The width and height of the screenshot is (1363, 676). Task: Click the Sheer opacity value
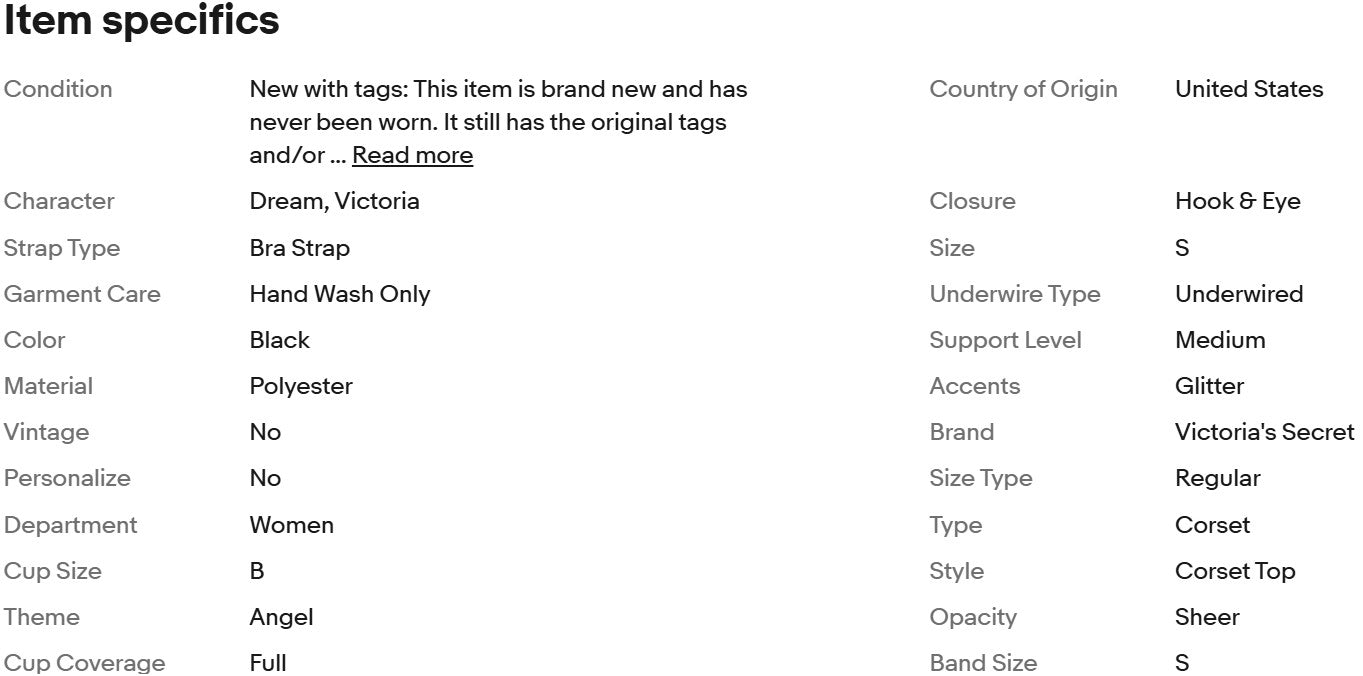(x=1207, y=617)
